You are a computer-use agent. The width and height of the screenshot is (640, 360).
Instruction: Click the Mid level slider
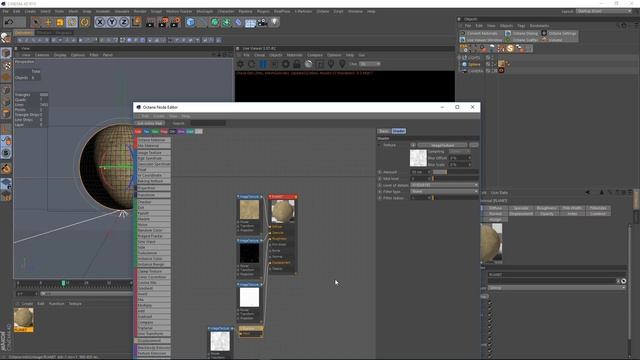click(456, 179)
